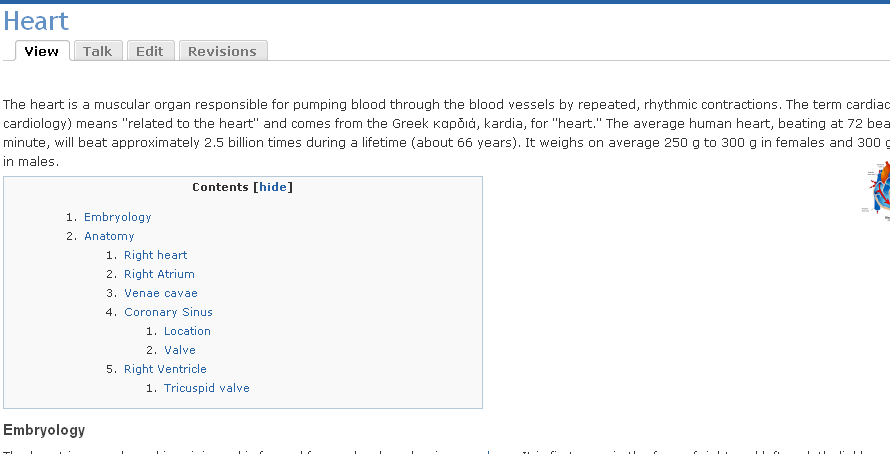Open the Talk tab
890x454 pixels.
pyautogui.click(x=97, y=51)
